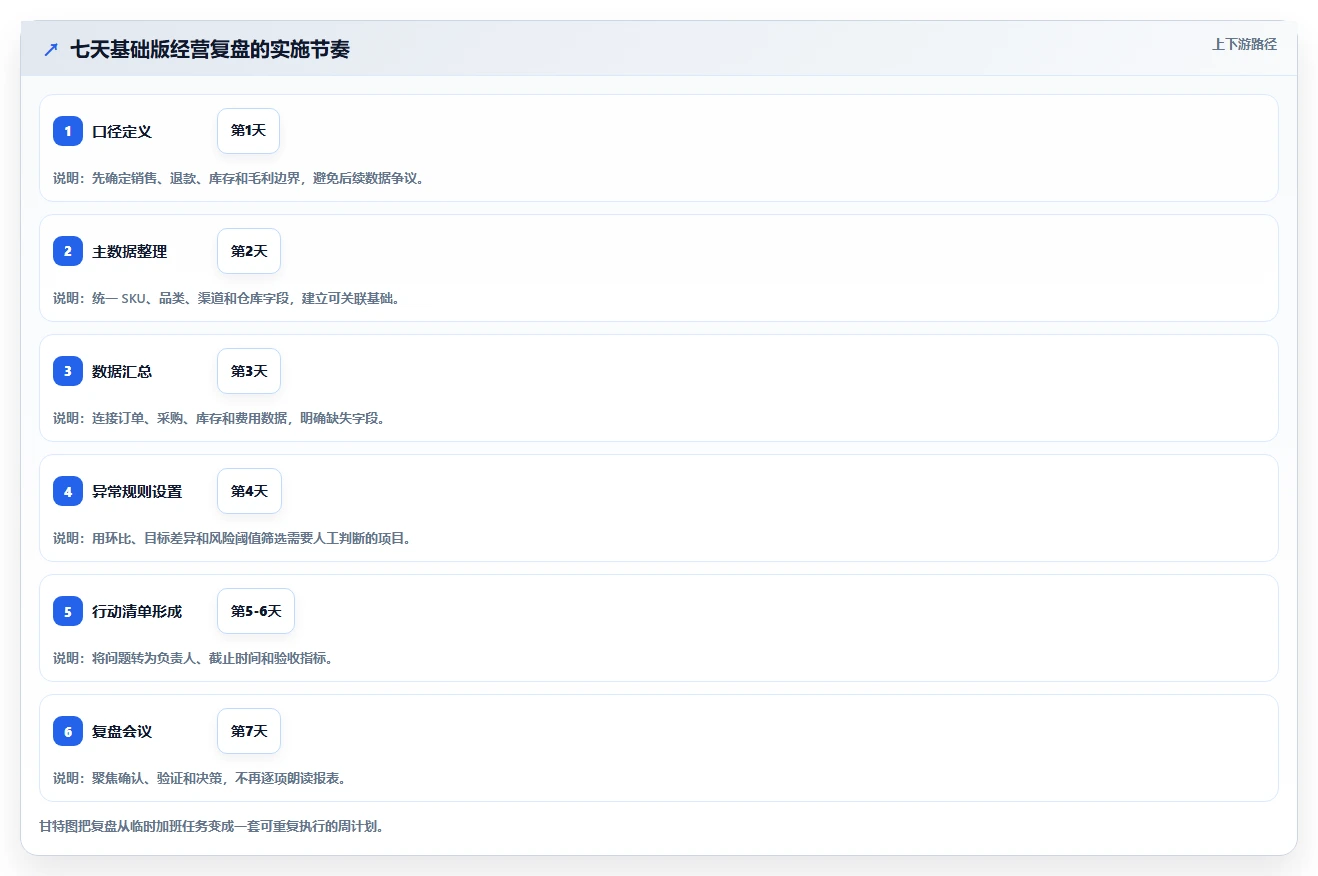Click the footer note starting 甘特图把复盘
Image resolution: width=1318 pixels, height=876 pixels.
[211, 827]
